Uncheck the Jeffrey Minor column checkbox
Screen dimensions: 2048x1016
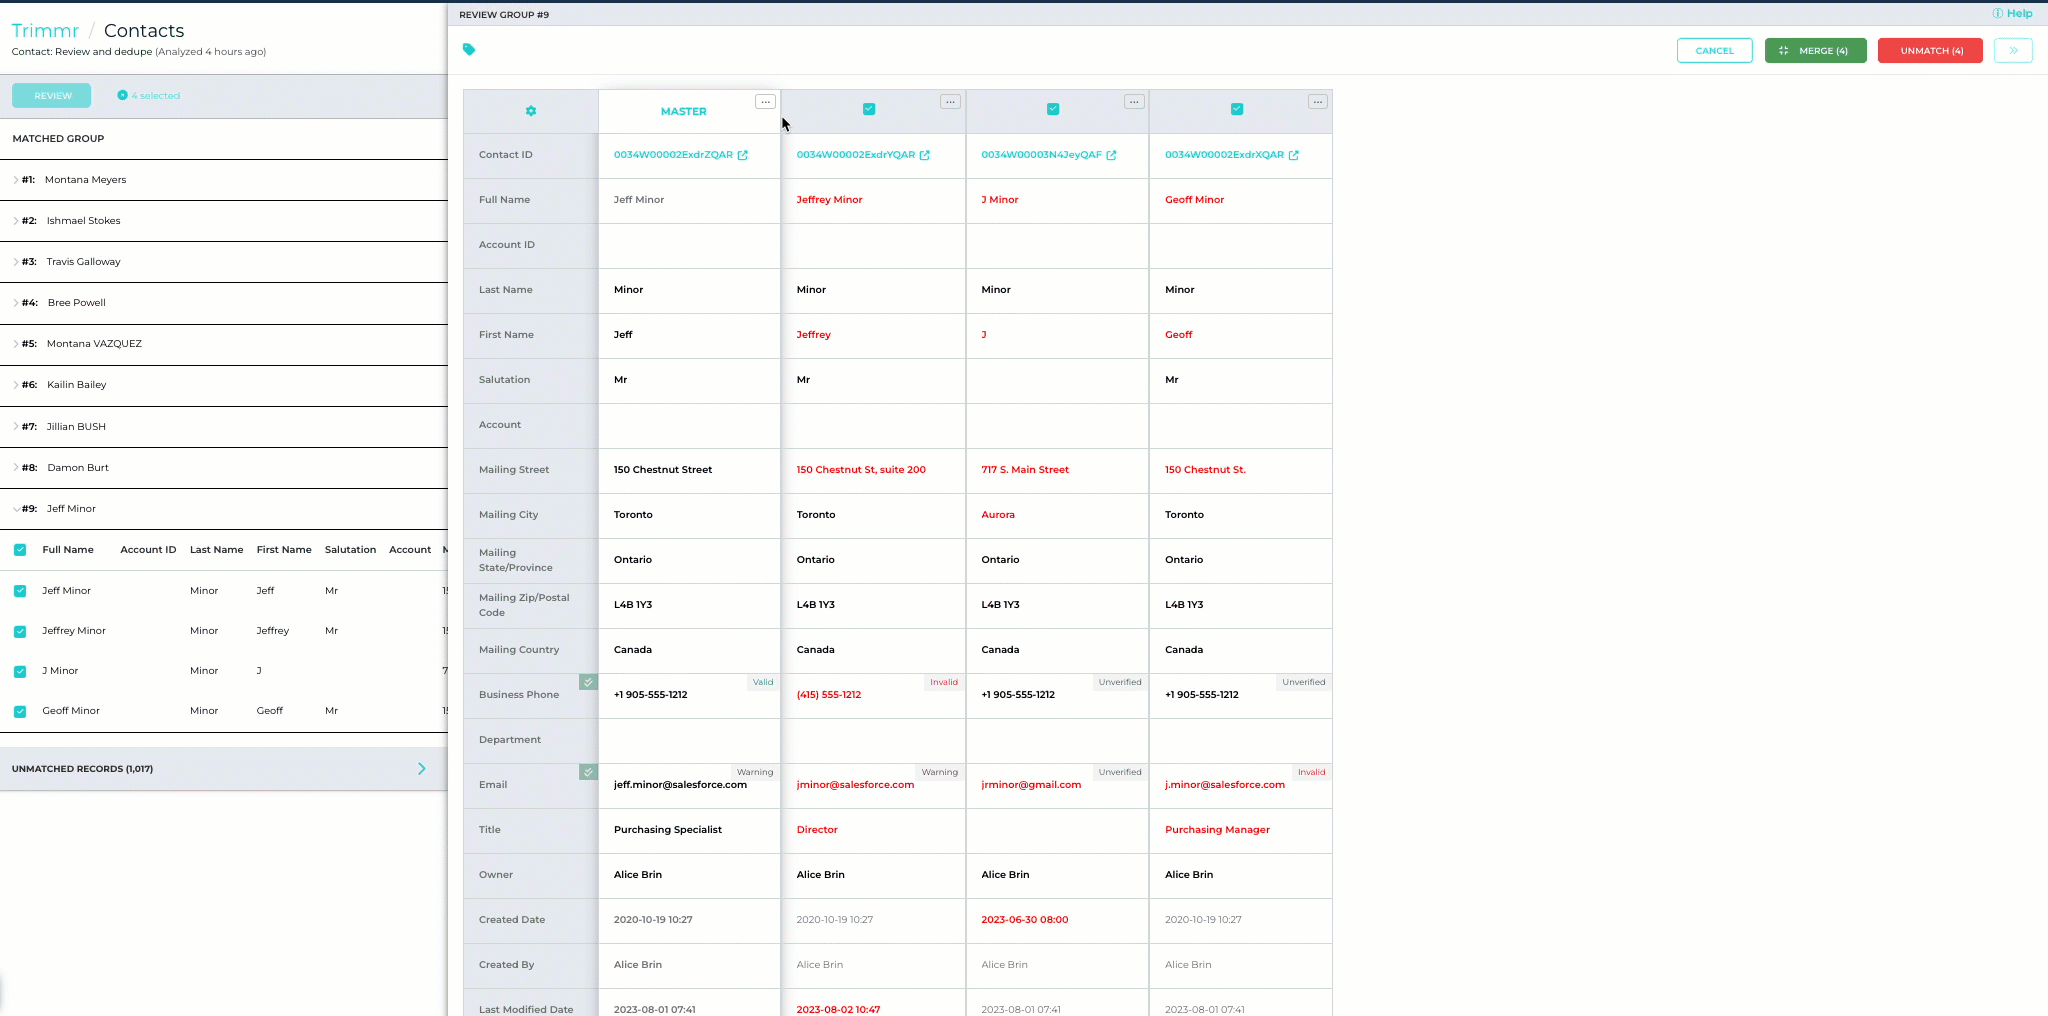869,109
